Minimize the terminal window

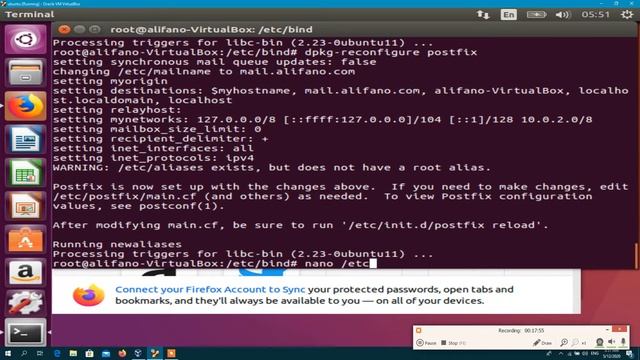(x=80, y=29)
